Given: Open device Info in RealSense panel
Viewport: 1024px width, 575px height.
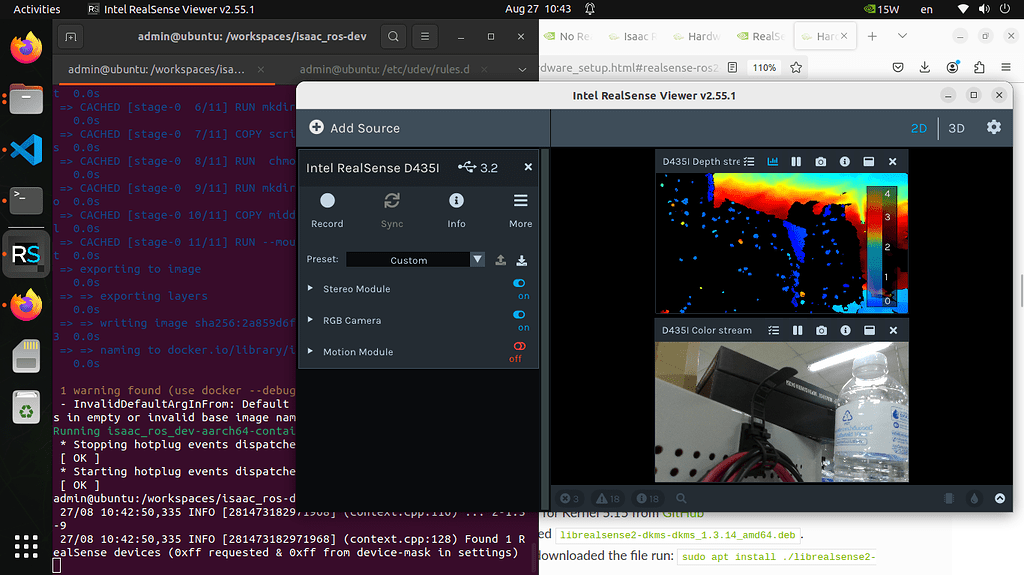Looking at the screenshot, I should (x=456, y=201).
